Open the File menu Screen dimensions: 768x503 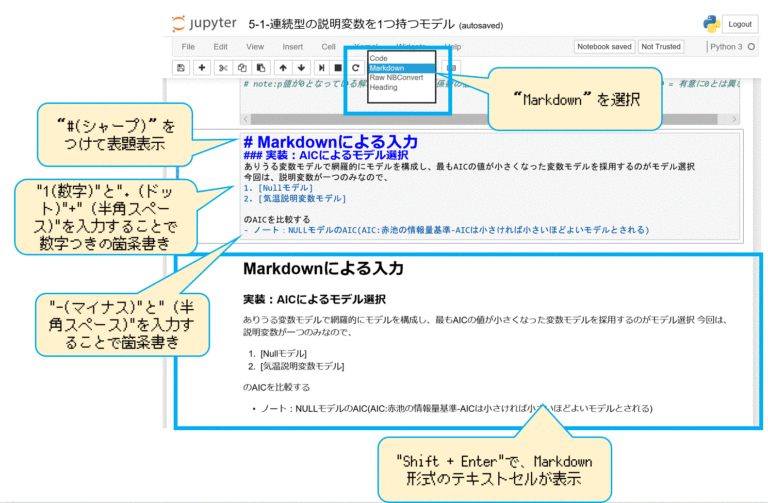click(x=187, y=47)
